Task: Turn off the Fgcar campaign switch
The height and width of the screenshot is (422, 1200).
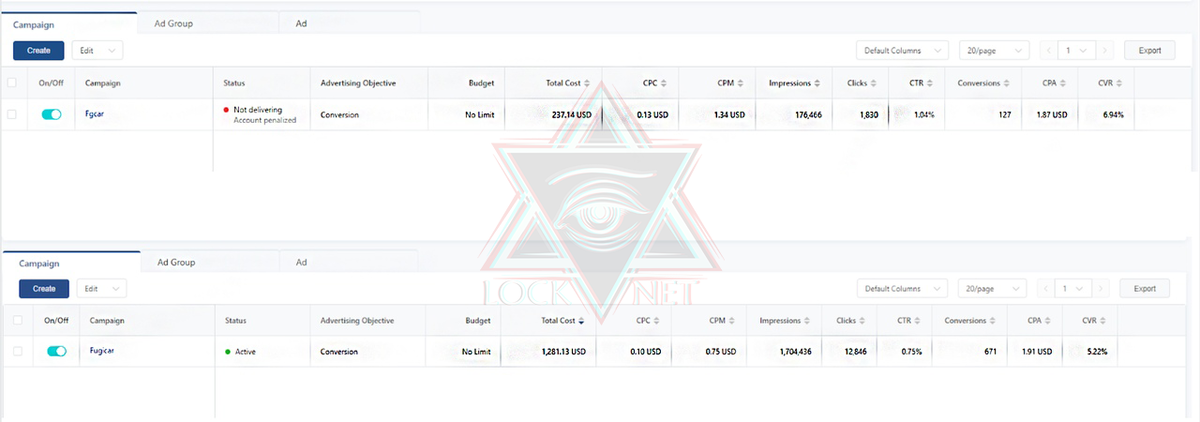Action: point(51,114)
